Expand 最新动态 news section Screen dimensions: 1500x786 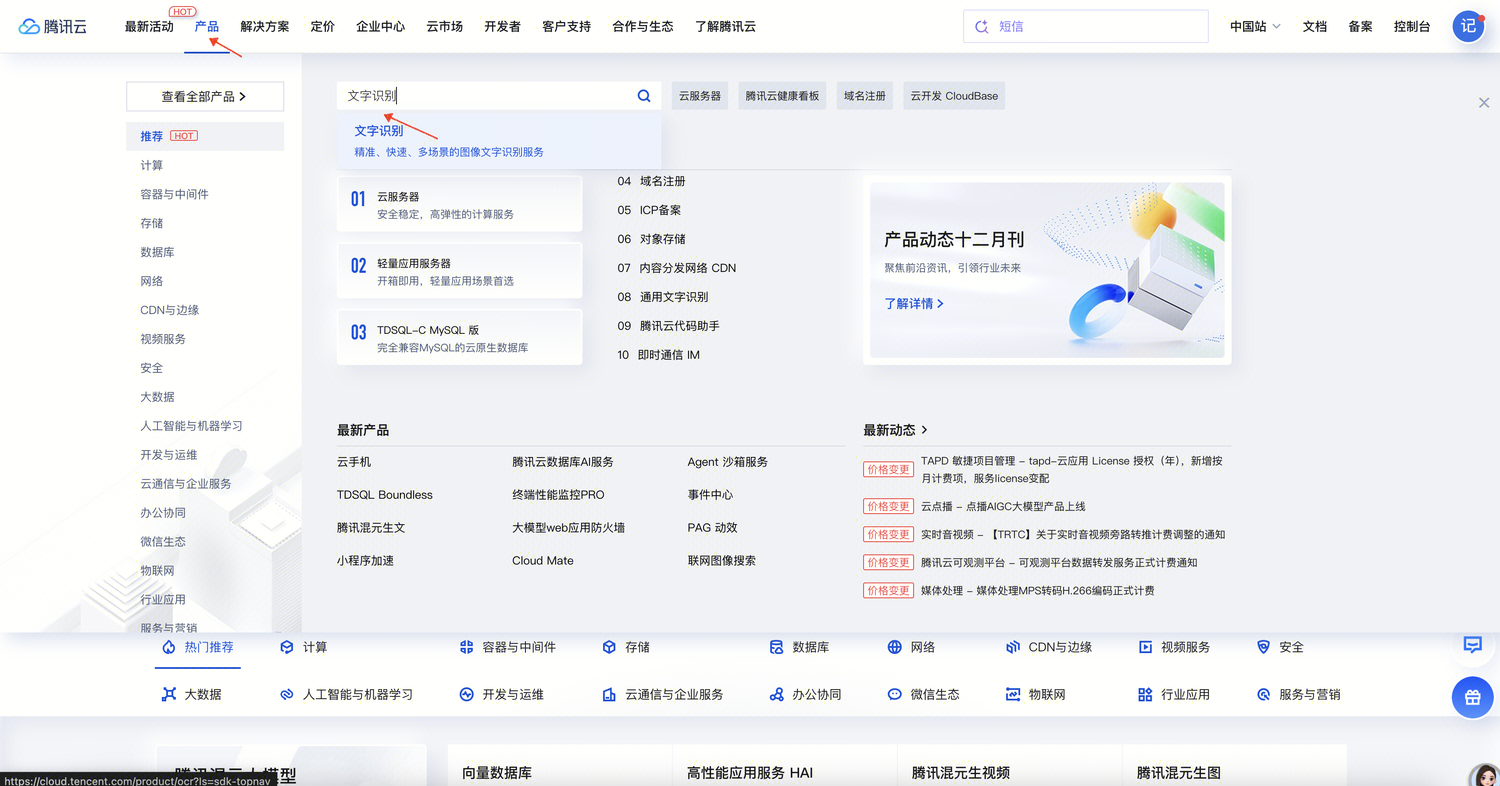[888, 430]
